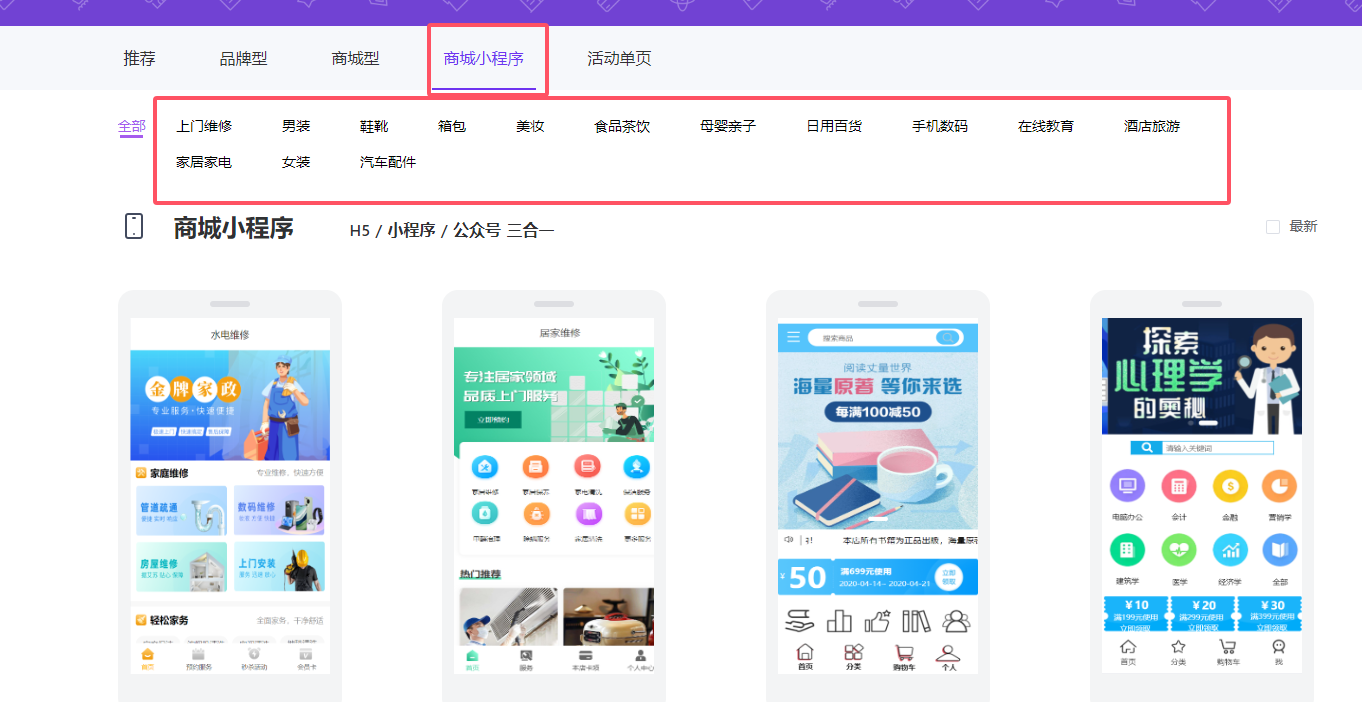Open the 活动单页 tab
This screenshot has width=1362, height=702.
pyautogui.click(x=619, y=59)
